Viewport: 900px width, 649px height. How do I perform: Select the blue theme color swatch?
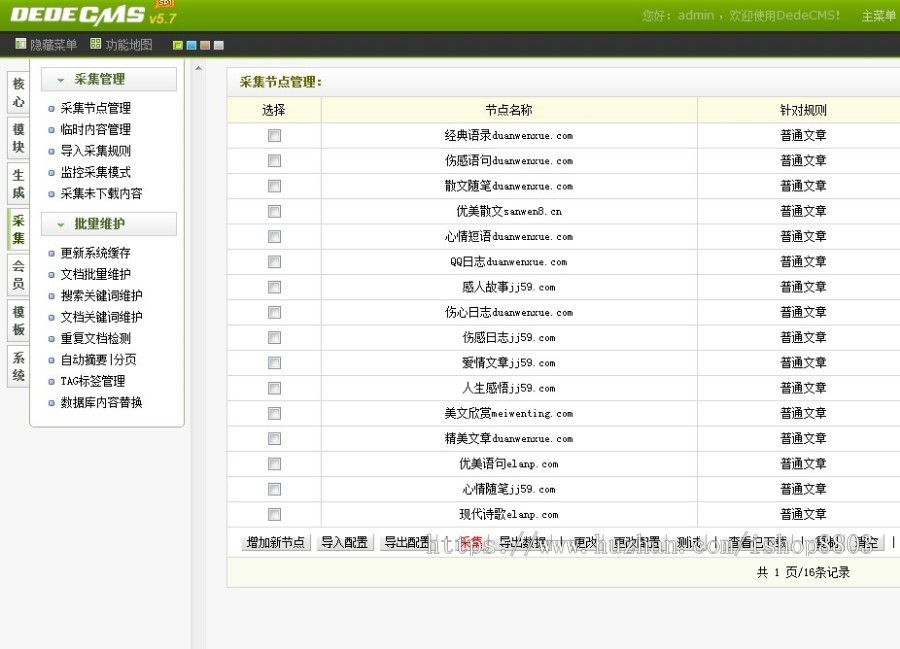190,44
